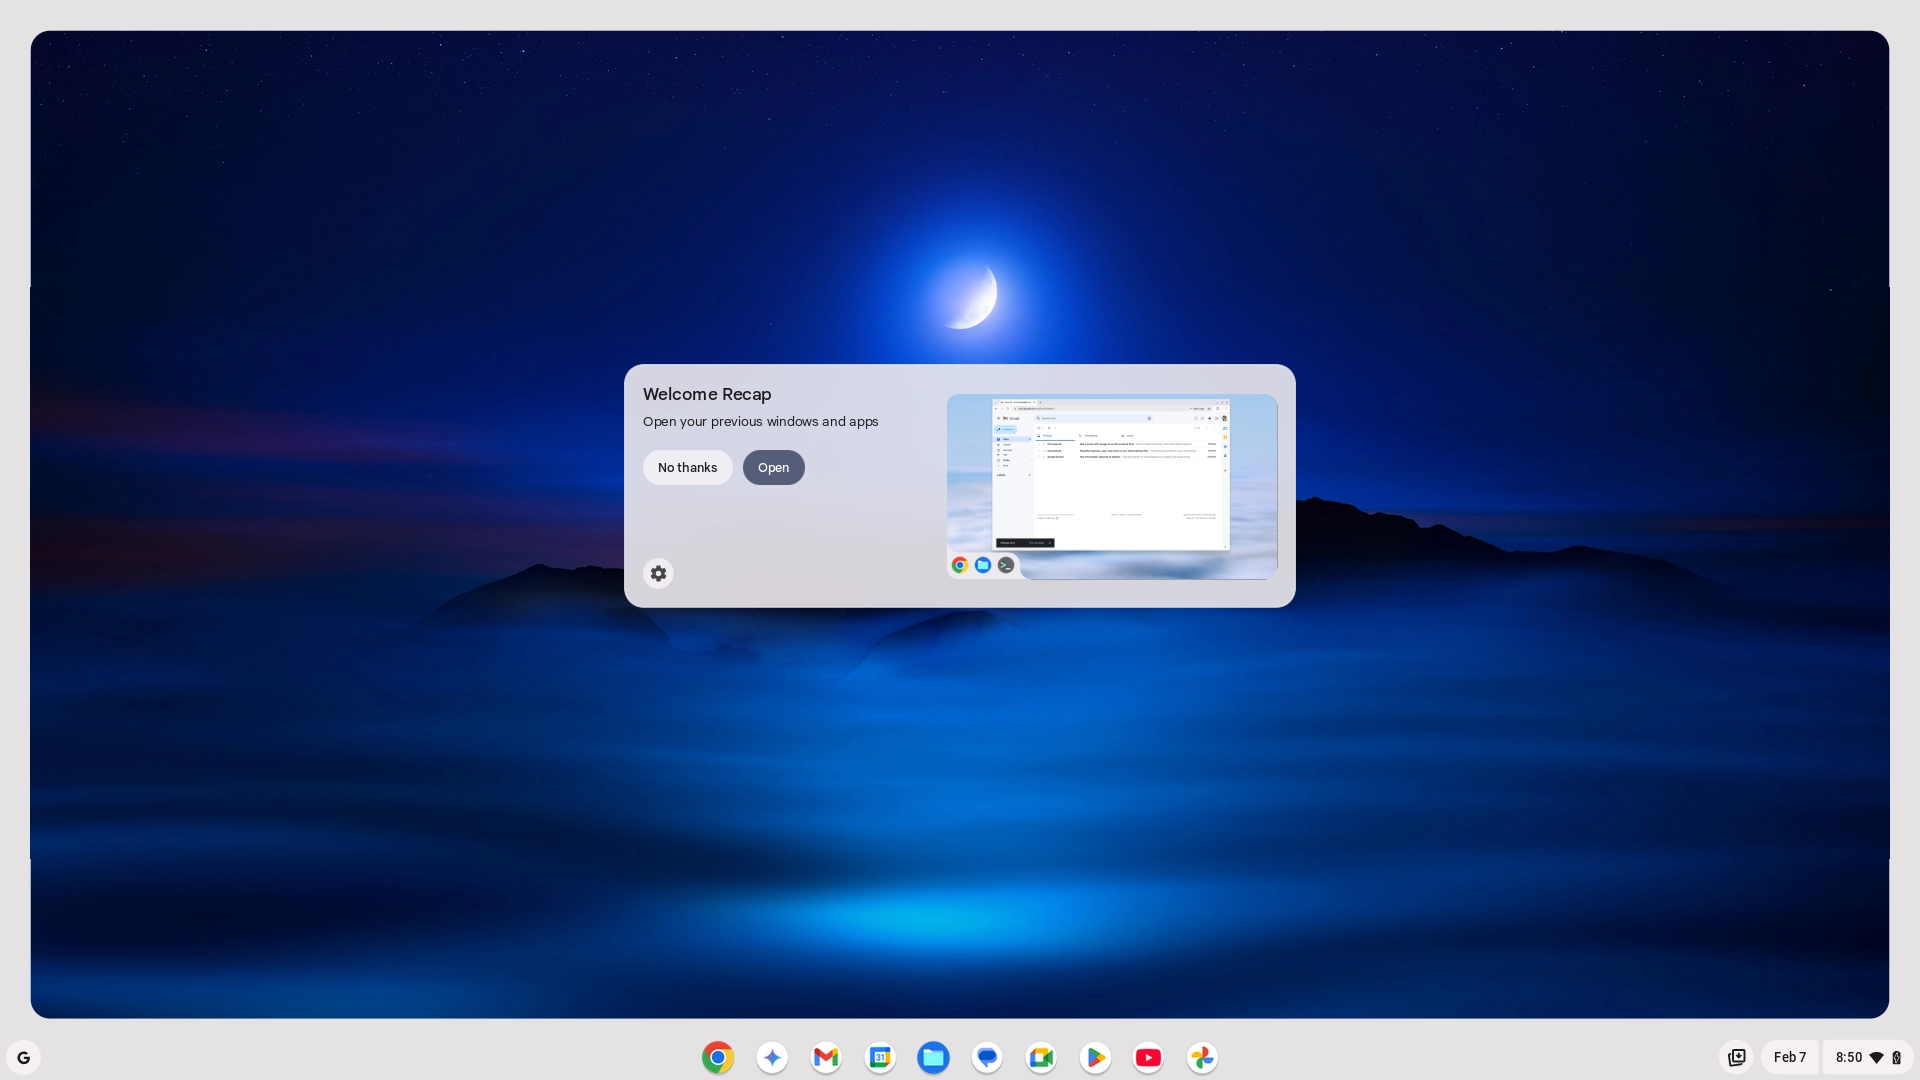The width and height of the screenshot is (1920, 1080).
Task: Open the launcher G button
Action: 24,1057
